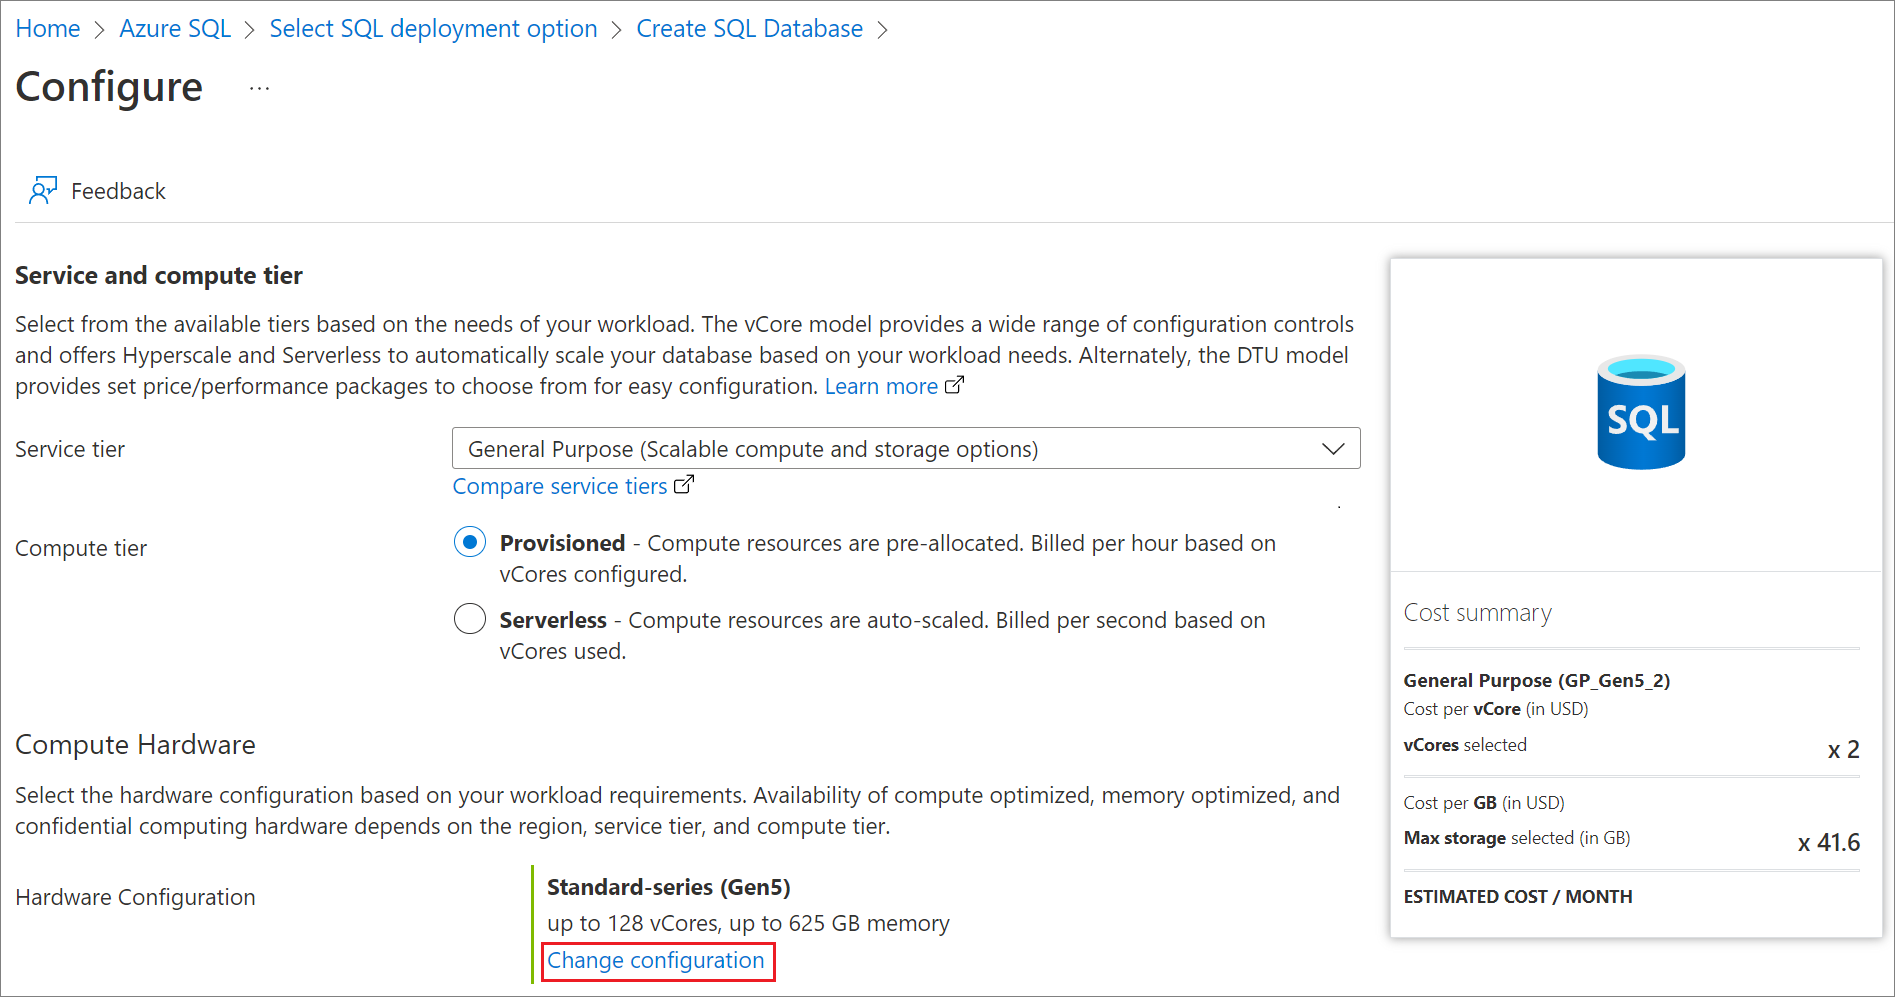Open Create SQL Database breadcrumb link
Viewport: 1900px width, 998px height.
pyautogui.click(x=749, y=28)
